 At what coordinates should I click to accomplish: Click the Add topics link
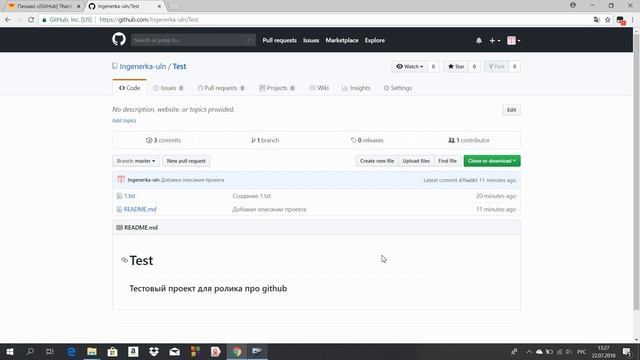point(124,120)
